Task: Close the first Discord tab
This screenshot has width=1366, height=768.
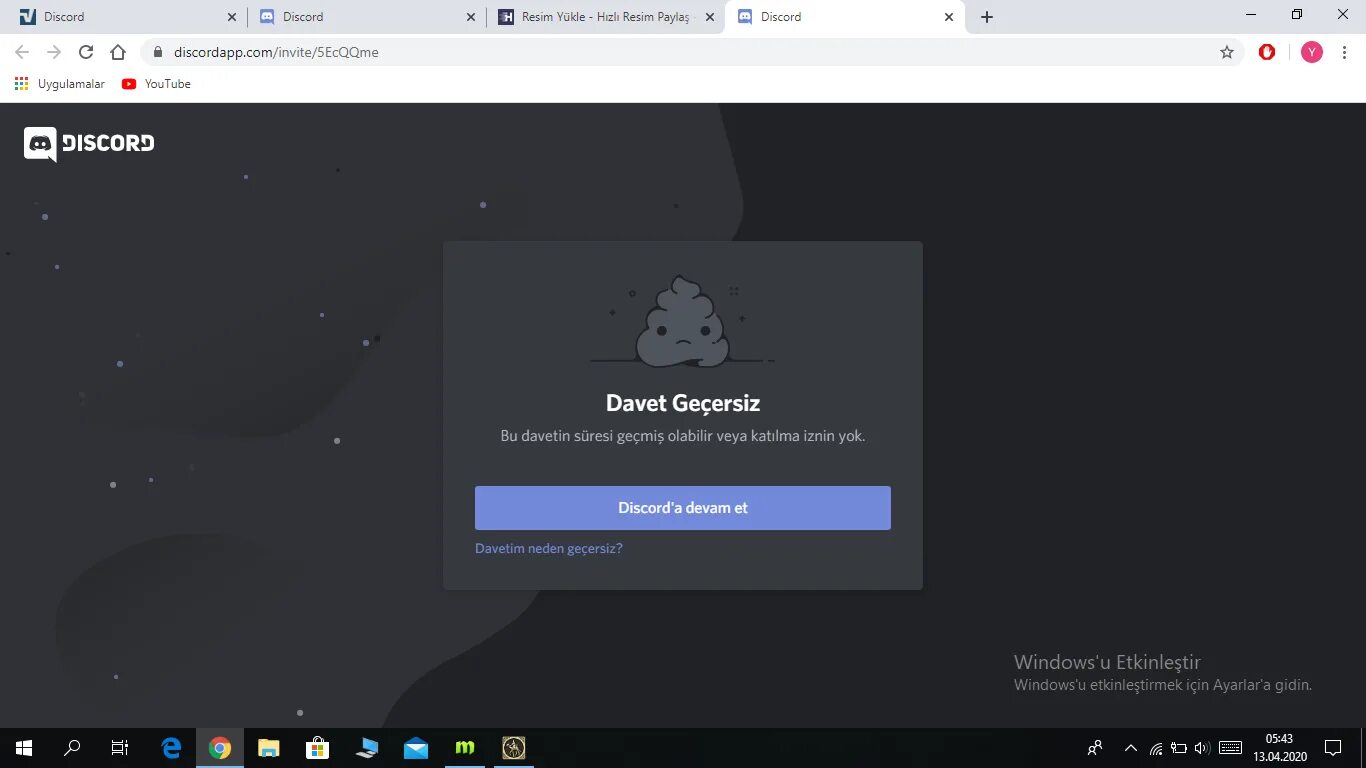Action: [x=232, y=17]
